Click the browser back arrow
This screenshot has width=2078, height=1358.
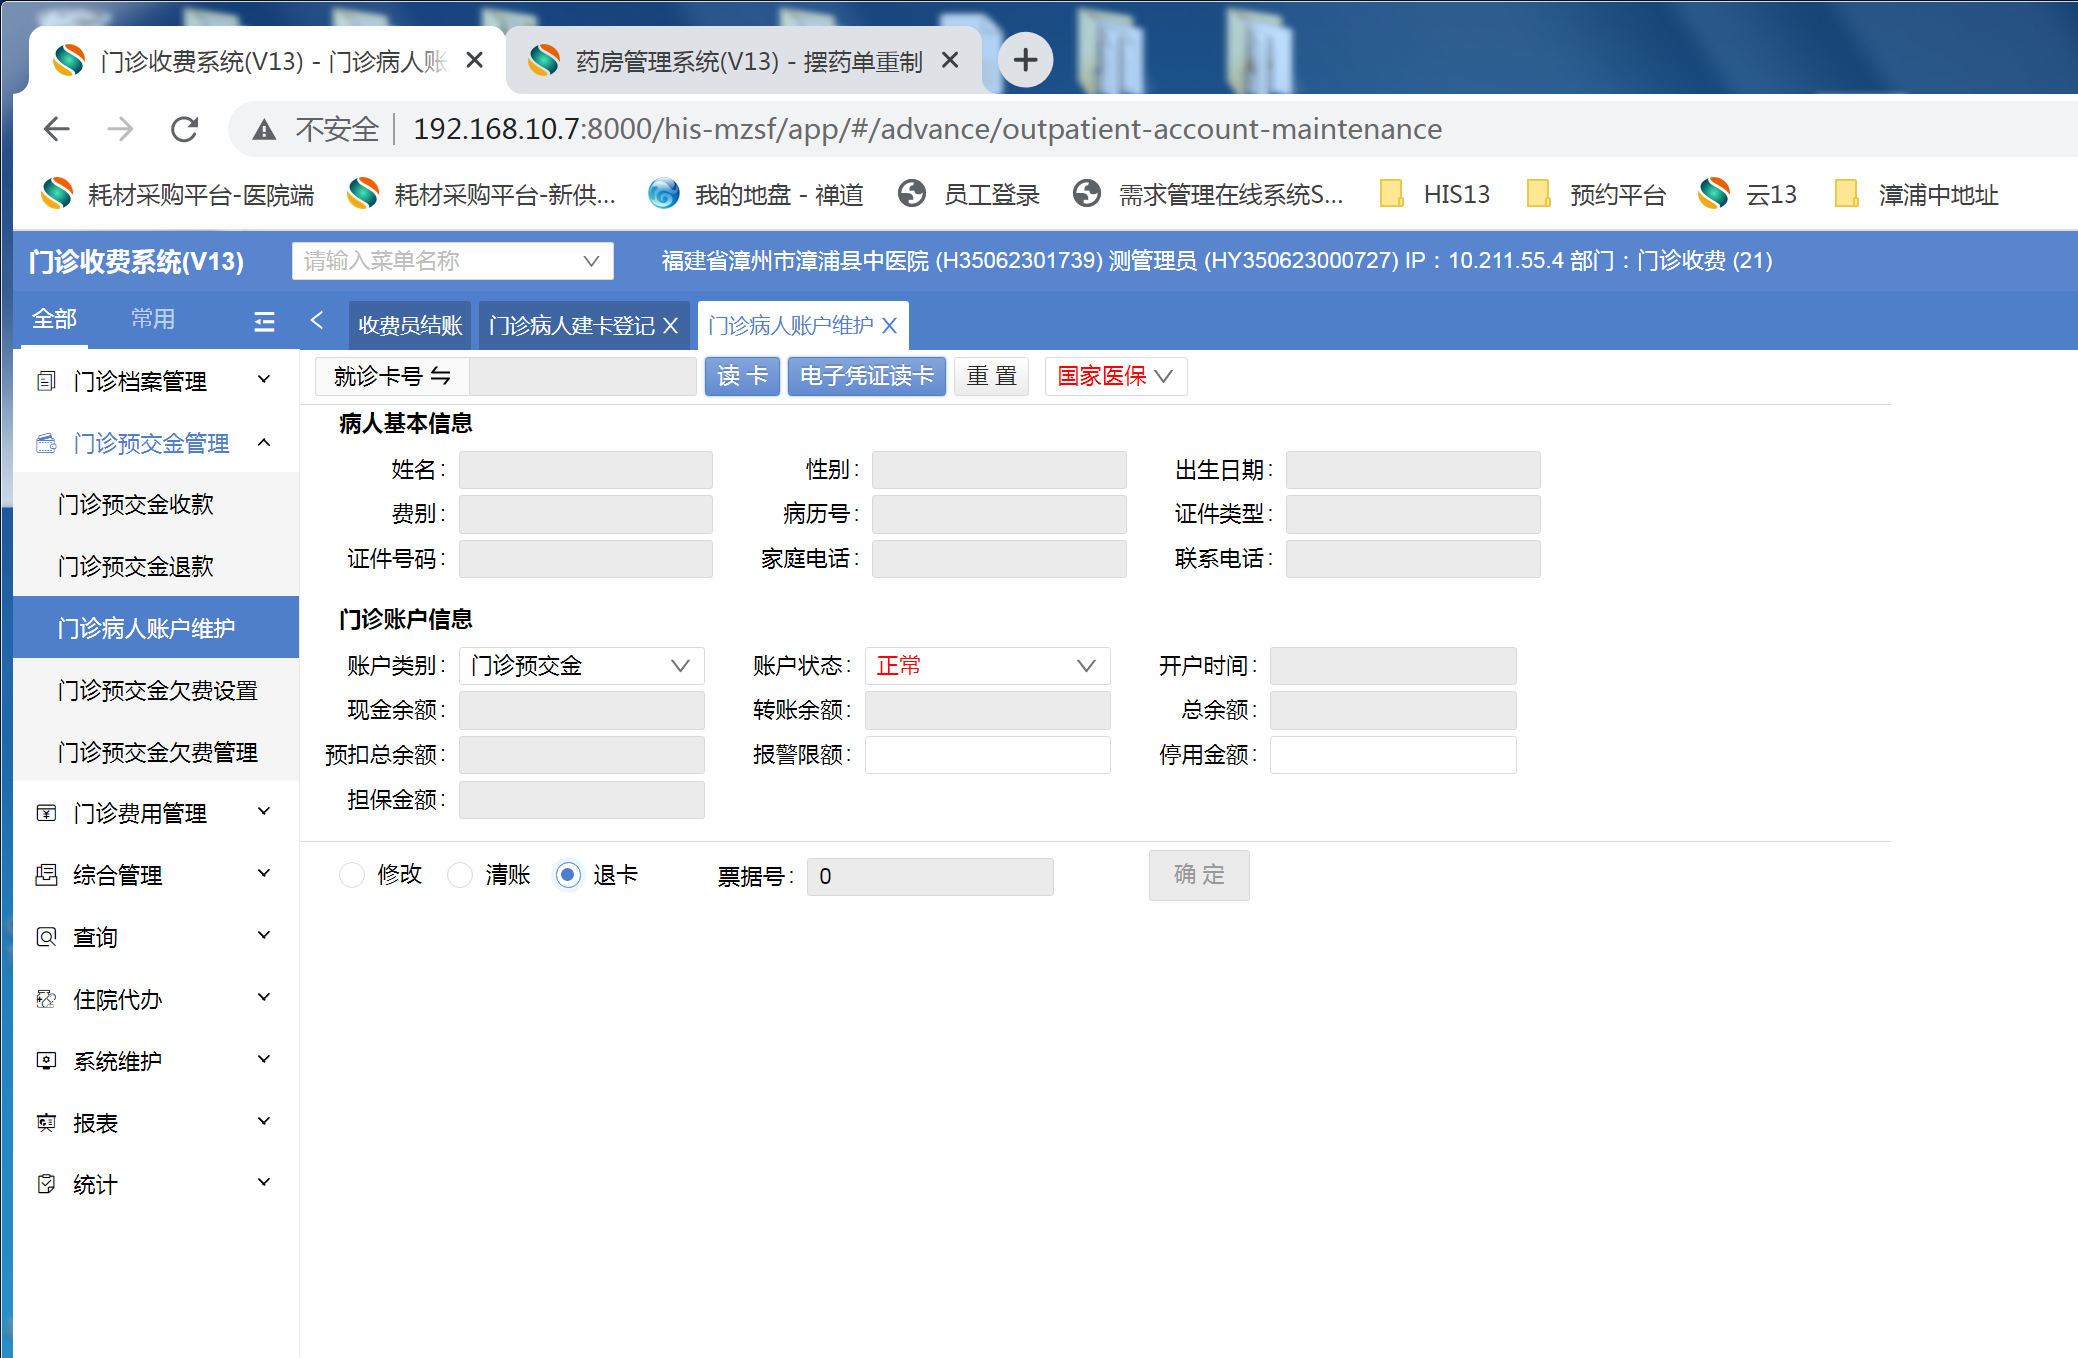(x=57, y=129)
